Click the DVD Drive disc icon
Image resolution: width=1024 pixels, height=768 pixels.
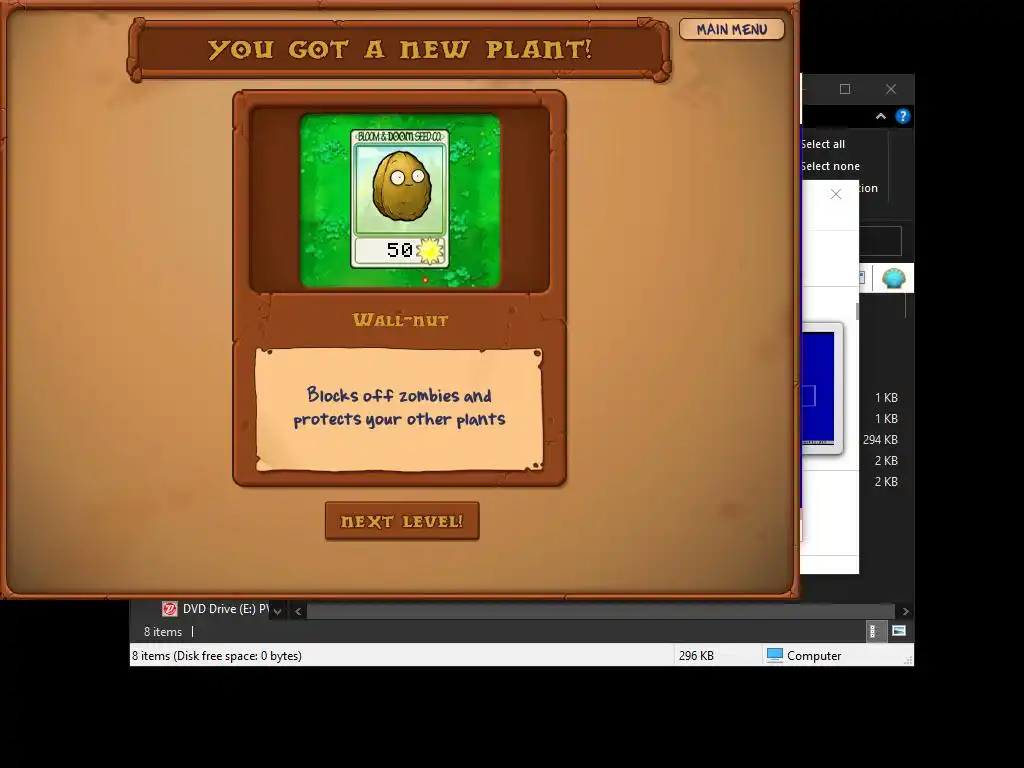tap(169, 609)
